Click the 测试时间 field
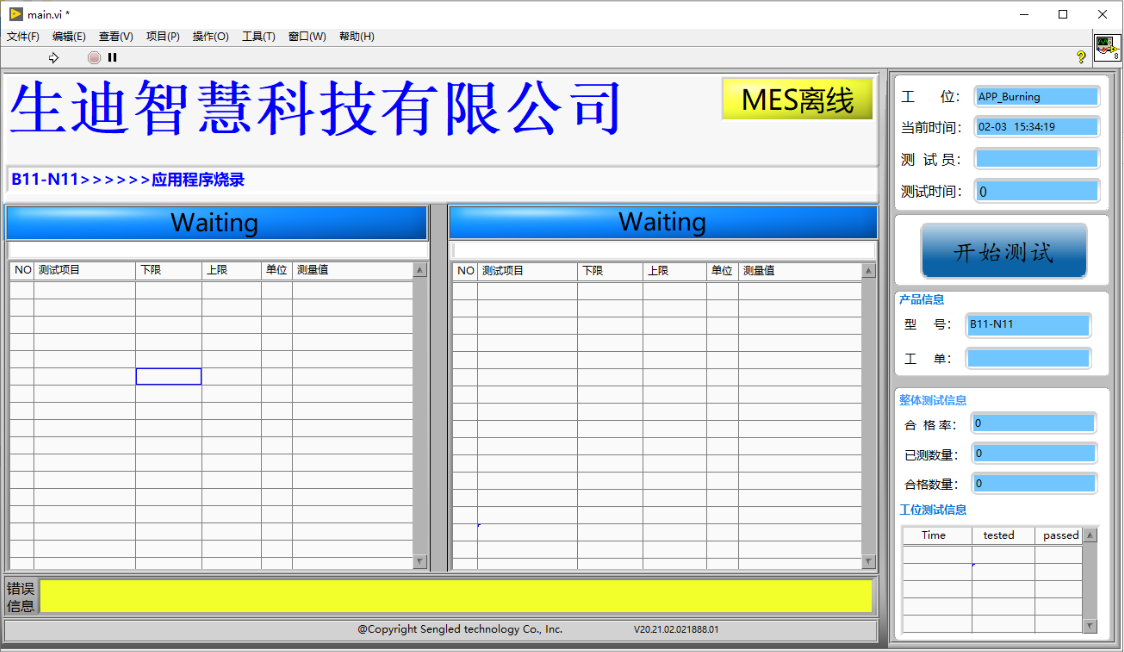This screenshot has height=652, width=1124. pyautogui.click(x=1037, y=191)
